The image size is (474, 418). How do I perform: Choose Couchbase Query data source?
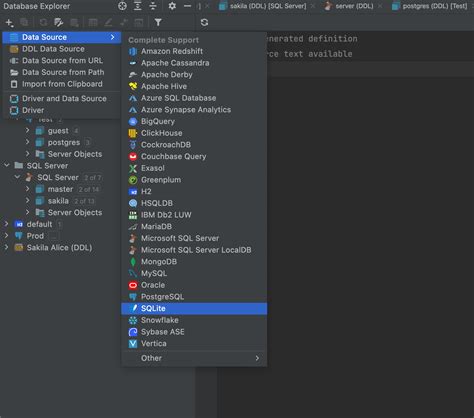point(194,156)
